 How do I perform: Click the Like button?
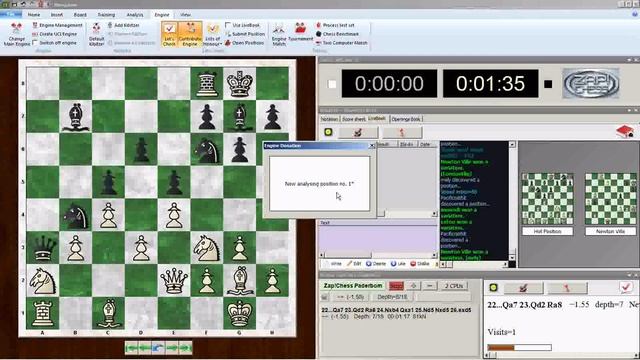tap(398, 264)
